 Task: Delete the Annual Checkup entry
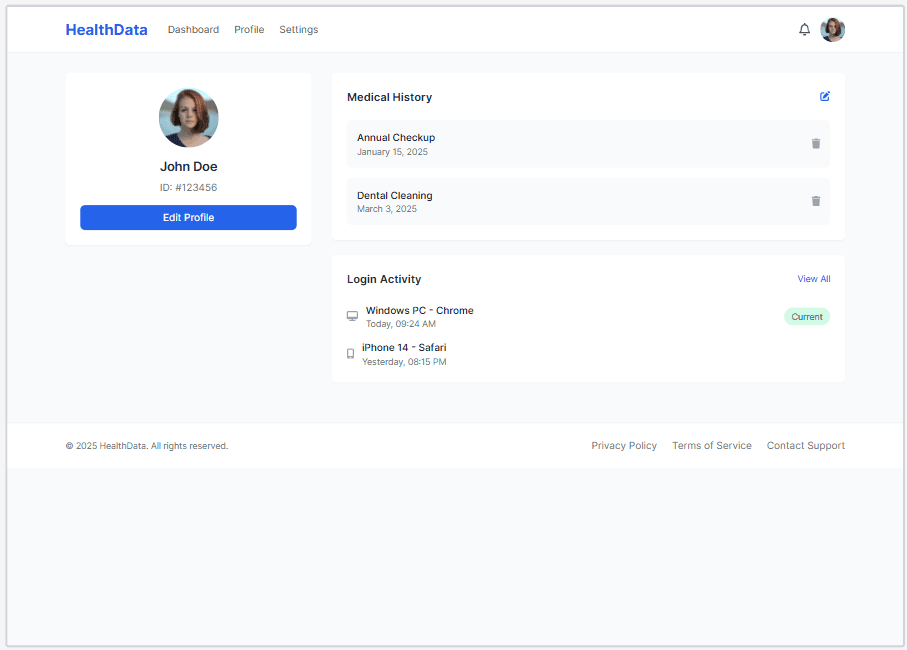816,143
